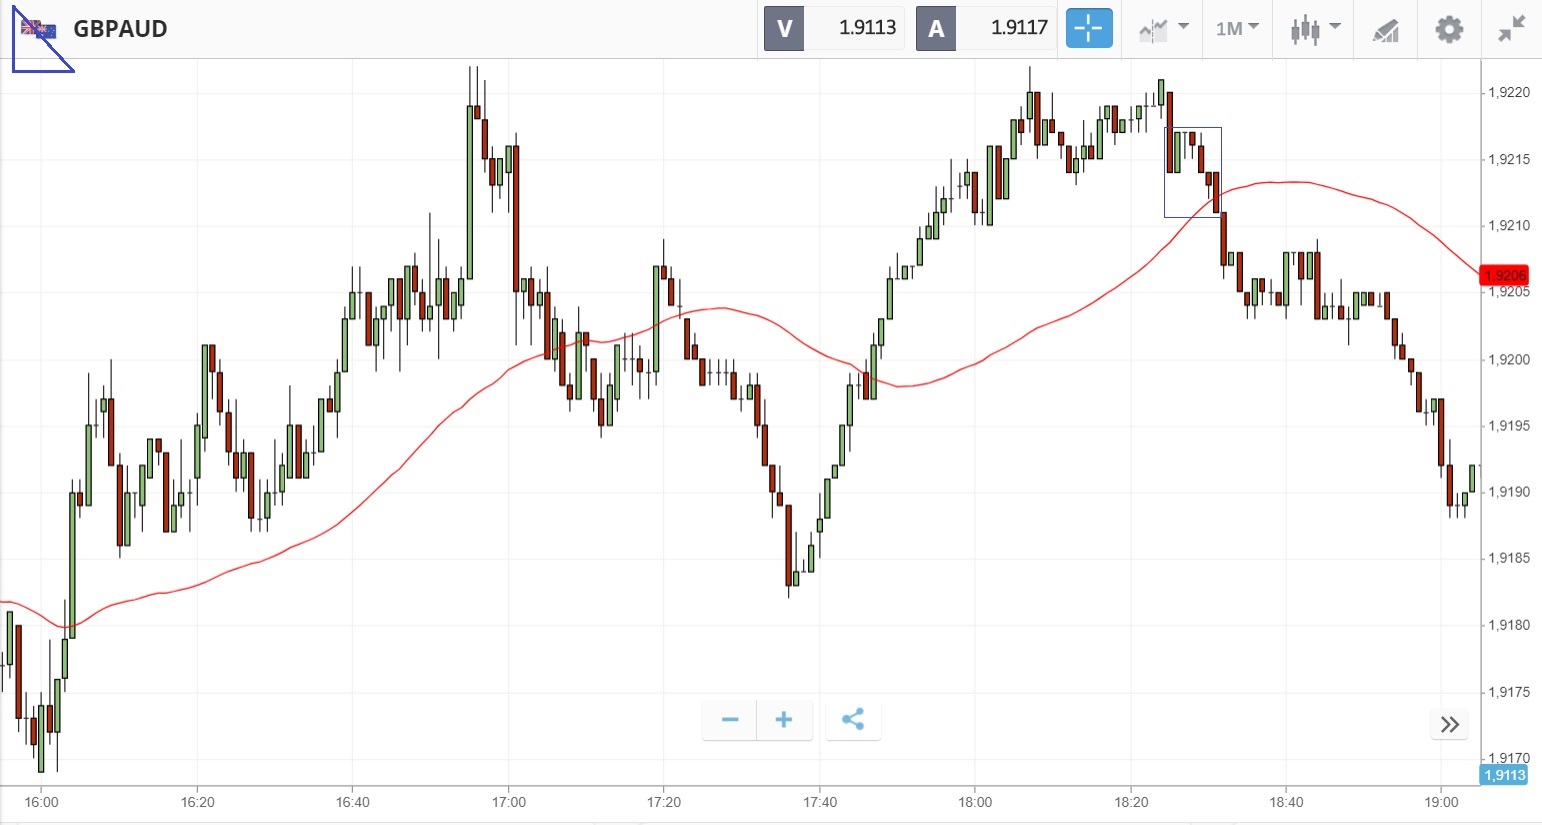Click the collapse chart arrows icon

tap(1511, 29)
